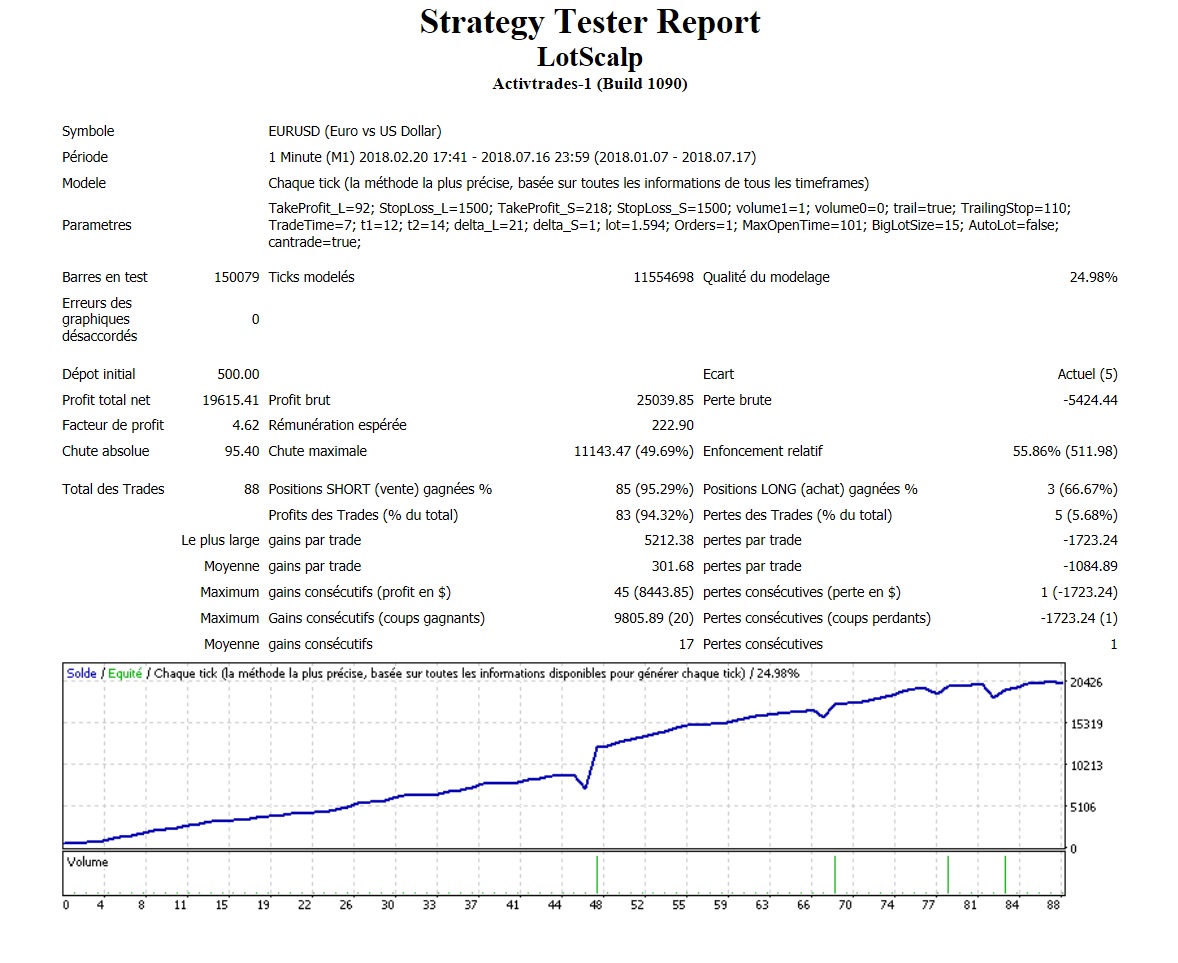Click the 20426 y-axis label
Screen dimensions: 1178x963
[1086, 683]
